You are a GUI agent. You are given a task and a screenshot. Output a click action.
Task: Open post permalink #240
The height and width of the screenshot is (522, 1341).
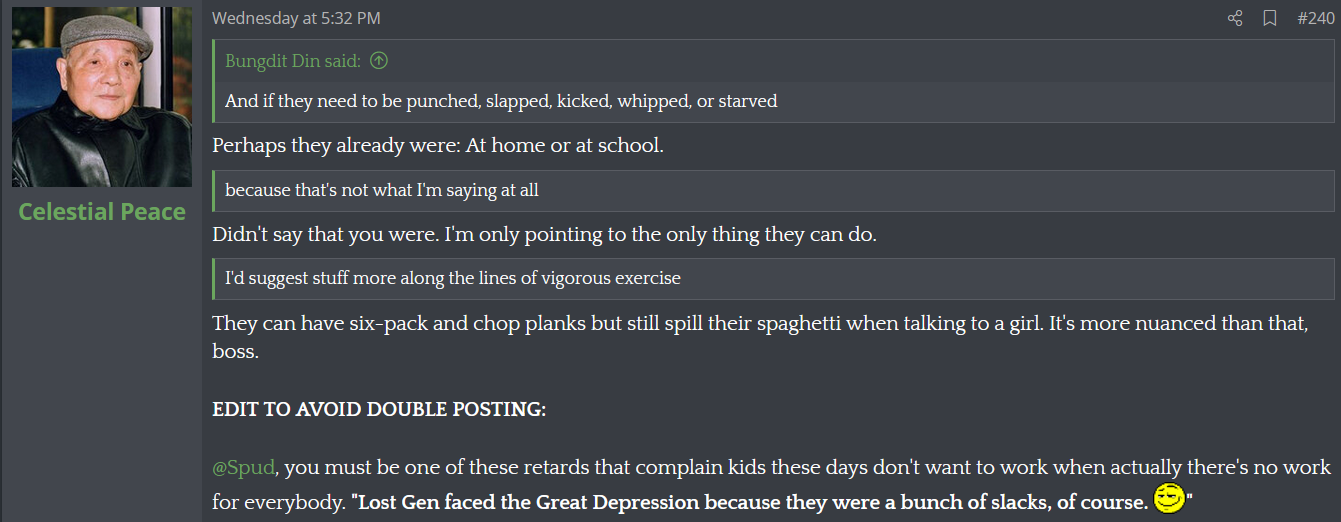1315,18
